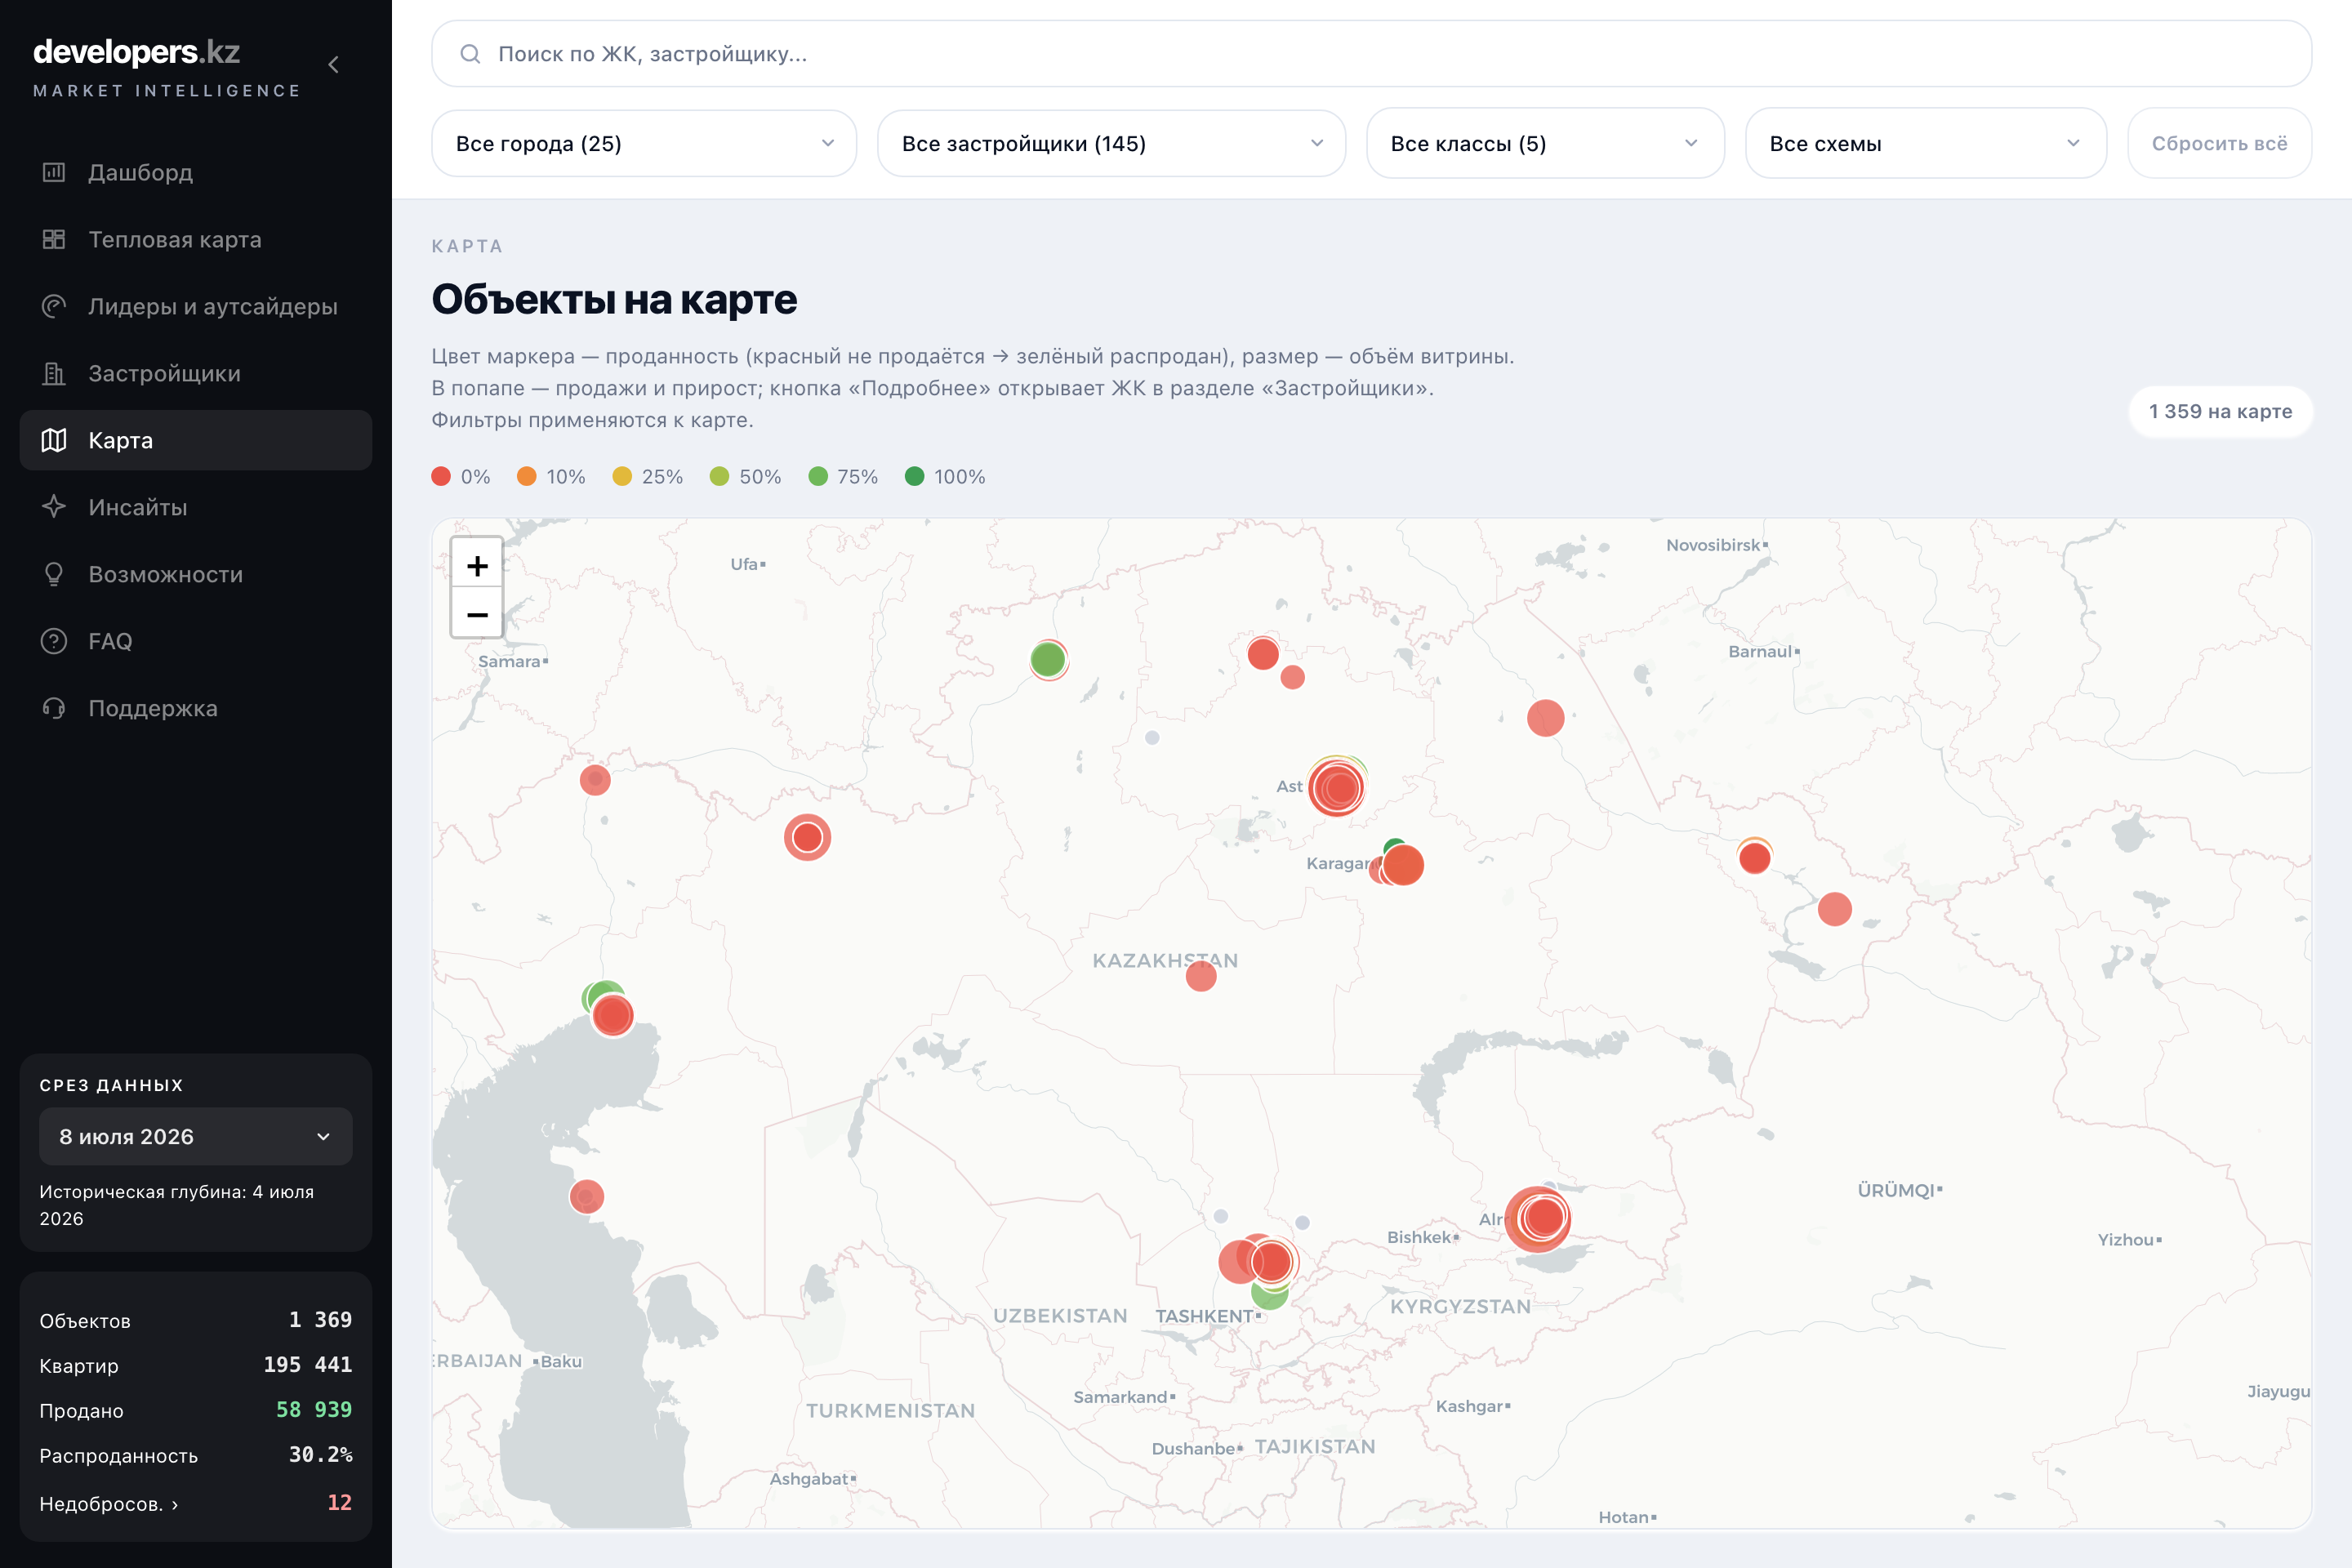This screenshot has width=2352, height=1568.
Task: Expand Все классы (5) dropdown
Action: click(1545, 143)
